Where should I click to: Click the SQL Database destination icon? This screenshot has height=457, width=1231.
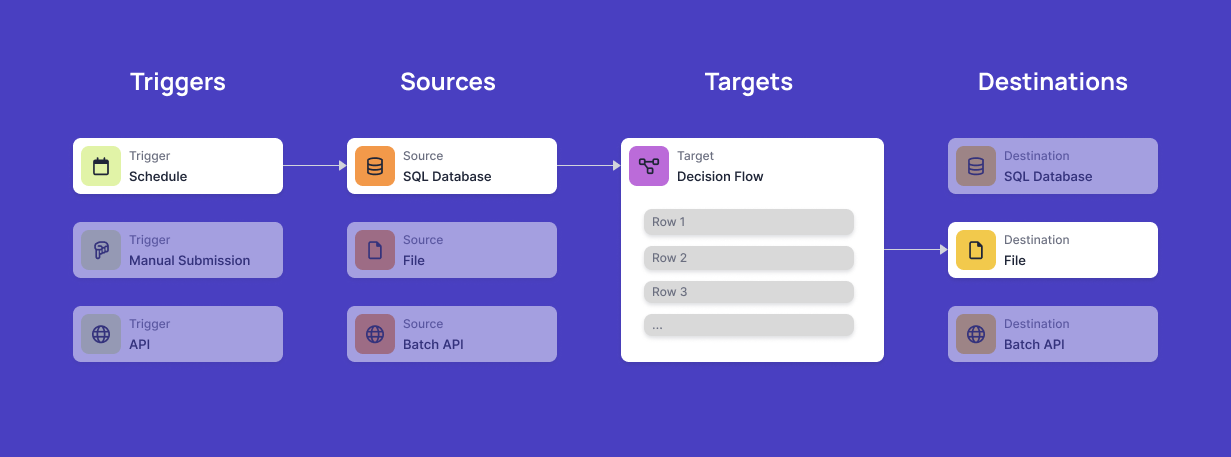pos(976,166)
